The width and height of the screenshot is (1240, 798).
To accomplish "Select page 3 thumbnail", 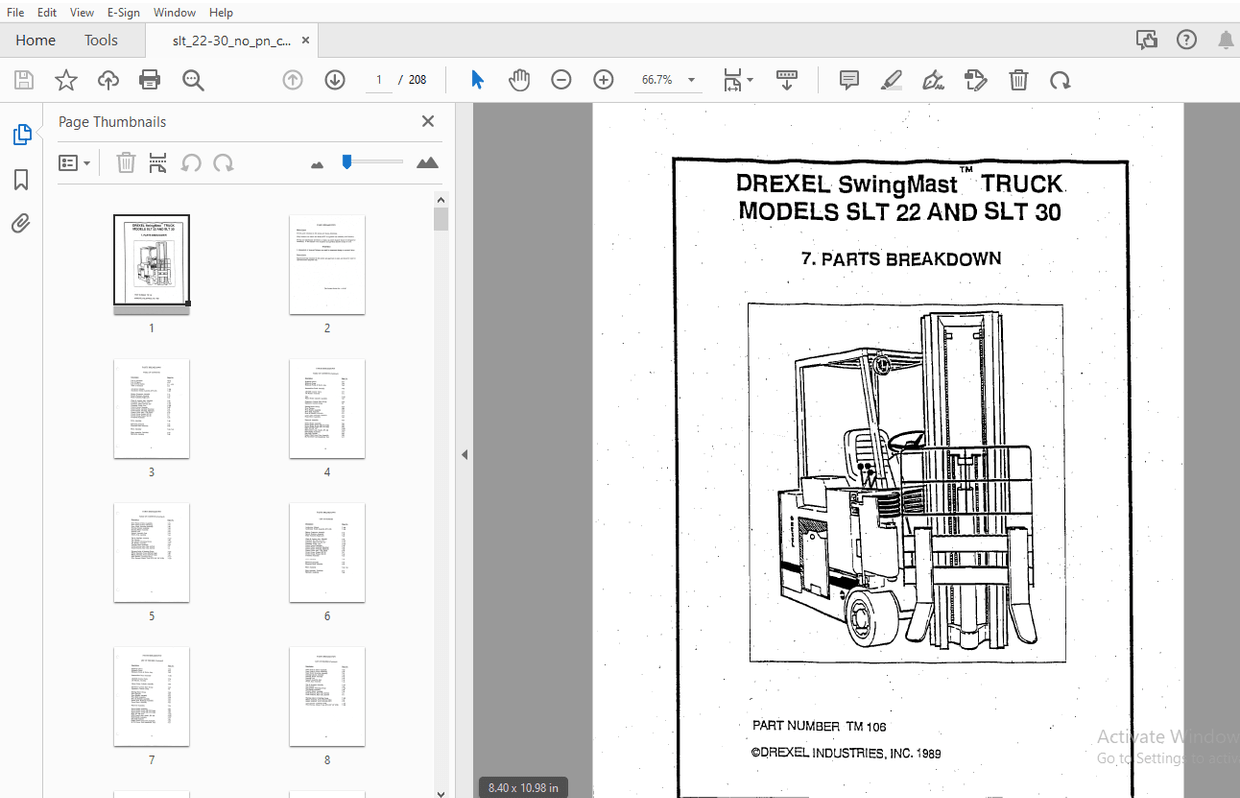I will (151, 408).
